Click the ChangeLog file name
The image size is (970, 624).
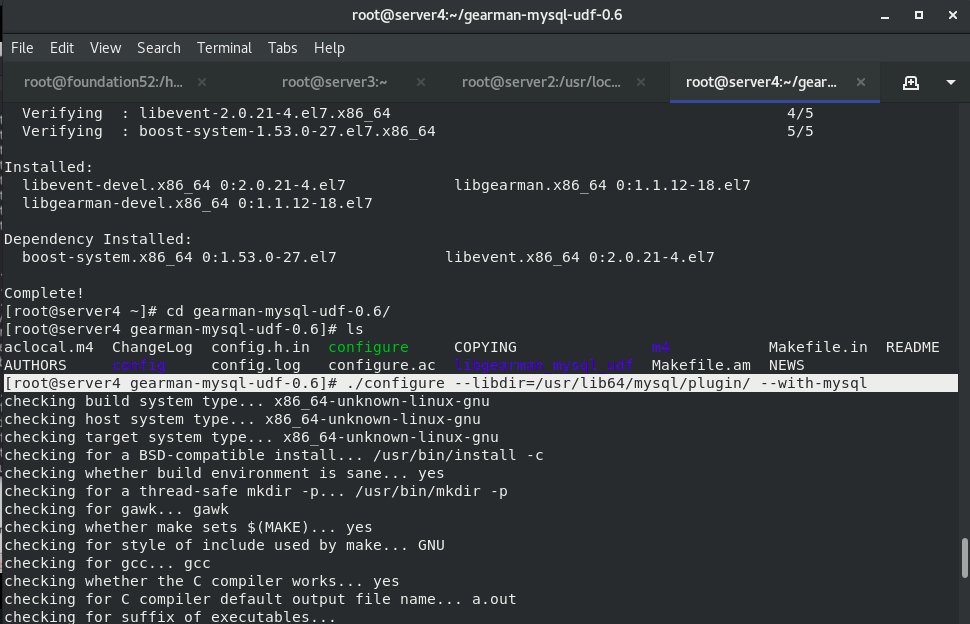click(152, 348)
